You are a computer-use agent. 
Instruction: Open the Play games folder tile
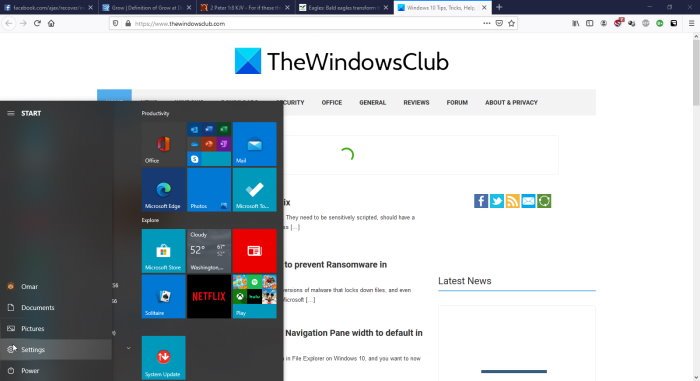(254, 296)
